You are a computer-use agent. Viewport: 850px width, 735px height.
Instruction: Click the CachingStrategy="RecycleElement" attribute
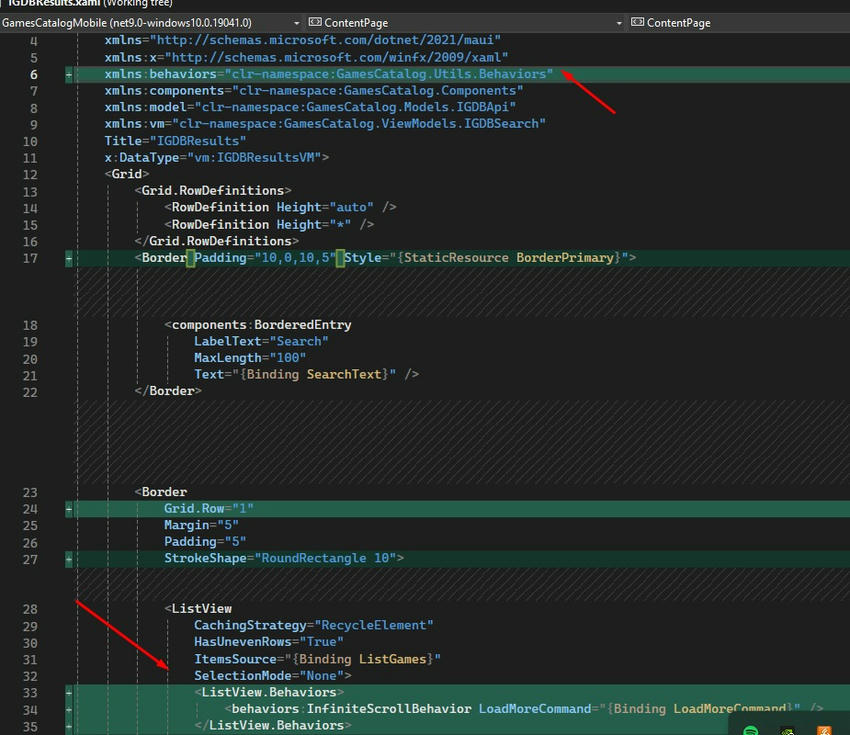314,626
